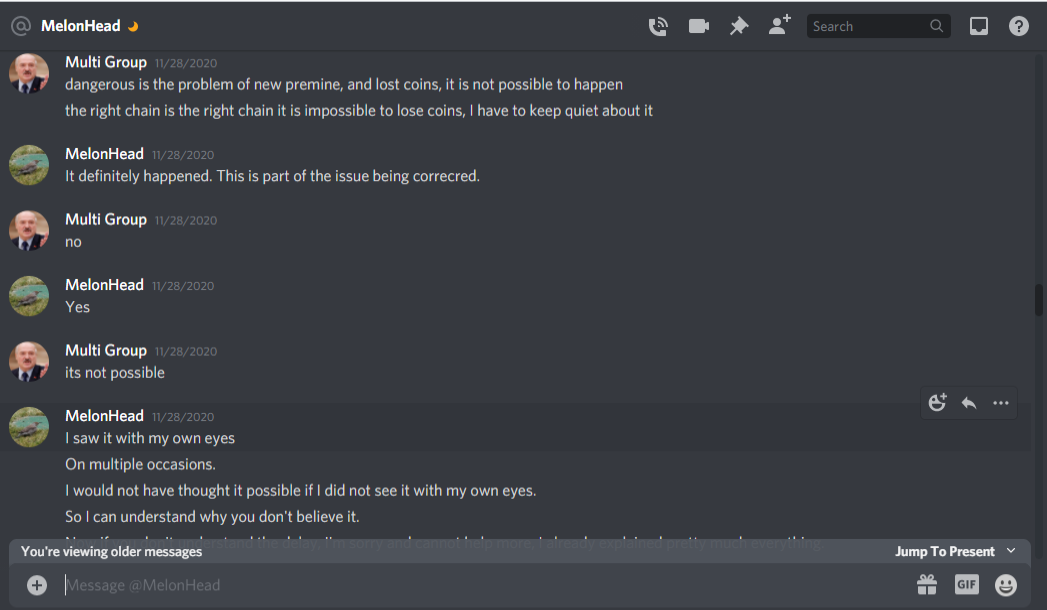Start a voice call with MelonHead

658,26
